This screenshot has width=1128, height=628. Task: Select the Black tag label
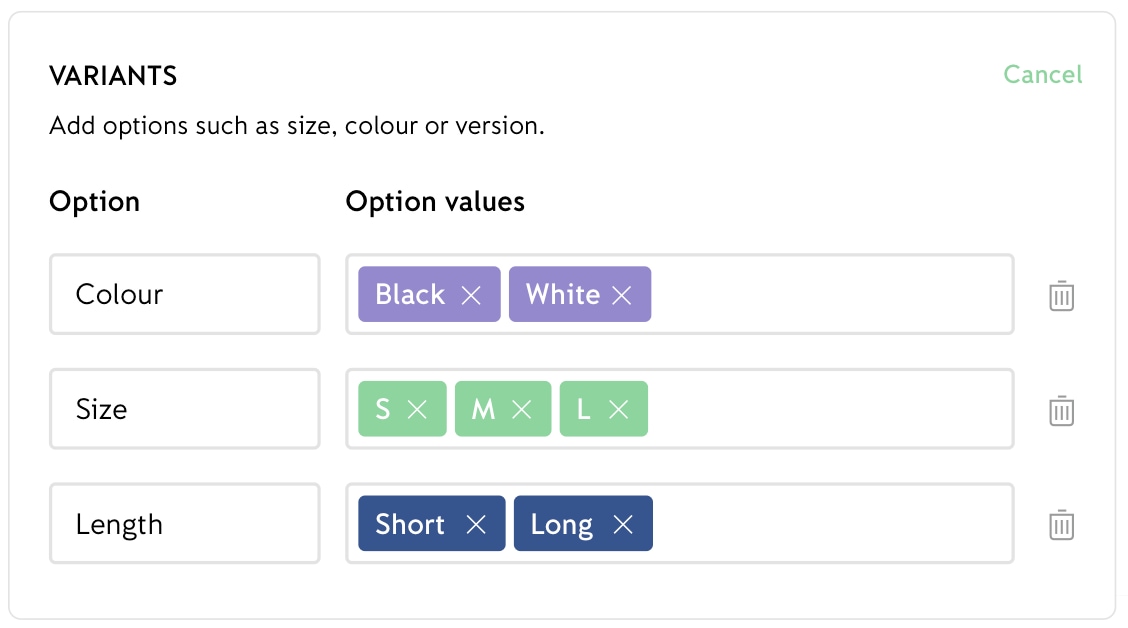point(410,294)
